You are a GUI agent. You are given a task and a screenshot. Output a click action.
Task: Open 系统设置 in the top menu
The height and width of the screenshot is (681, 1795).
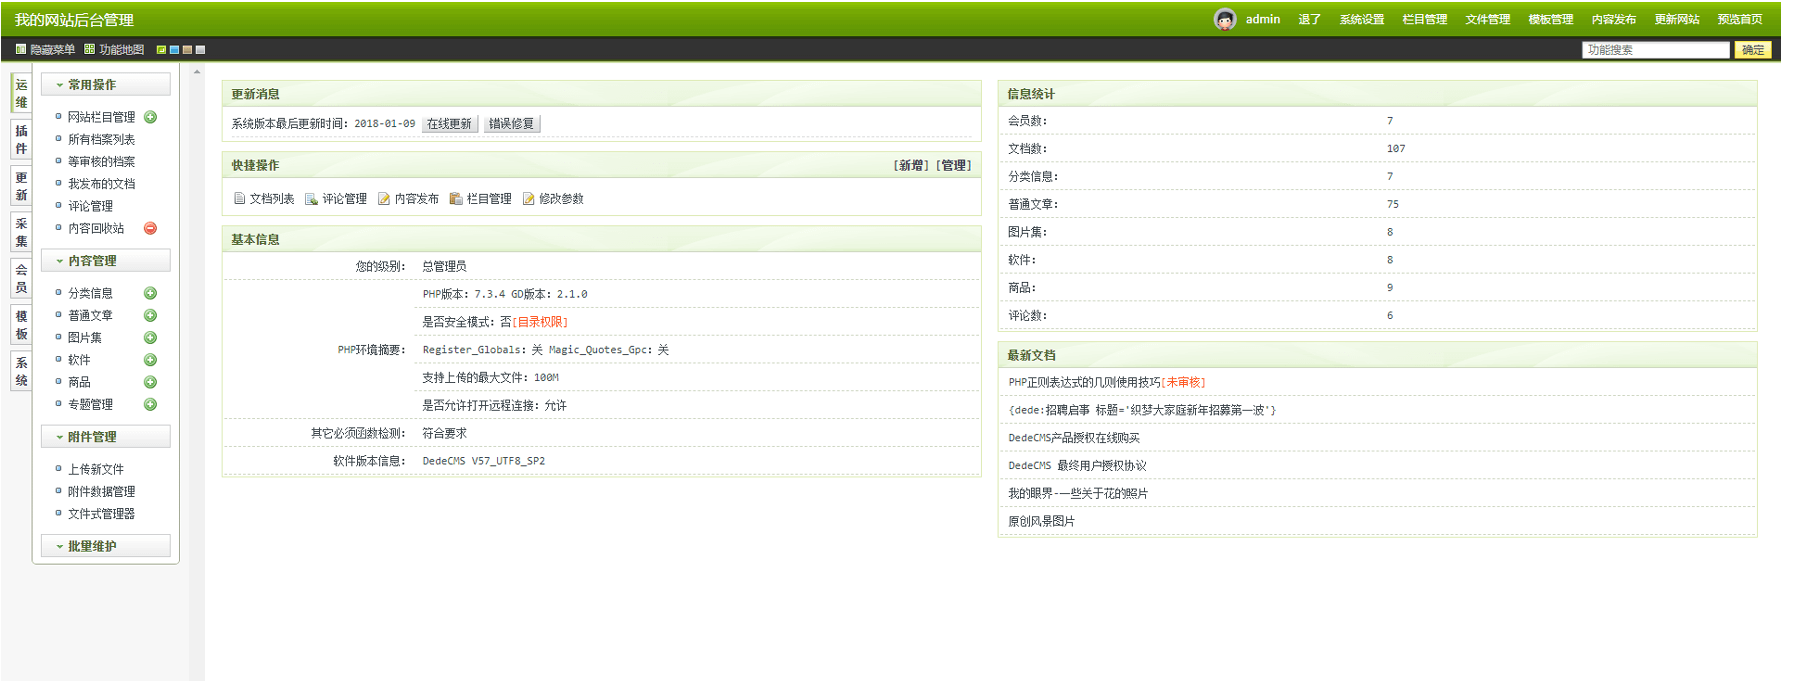[x=1361, y=19]
